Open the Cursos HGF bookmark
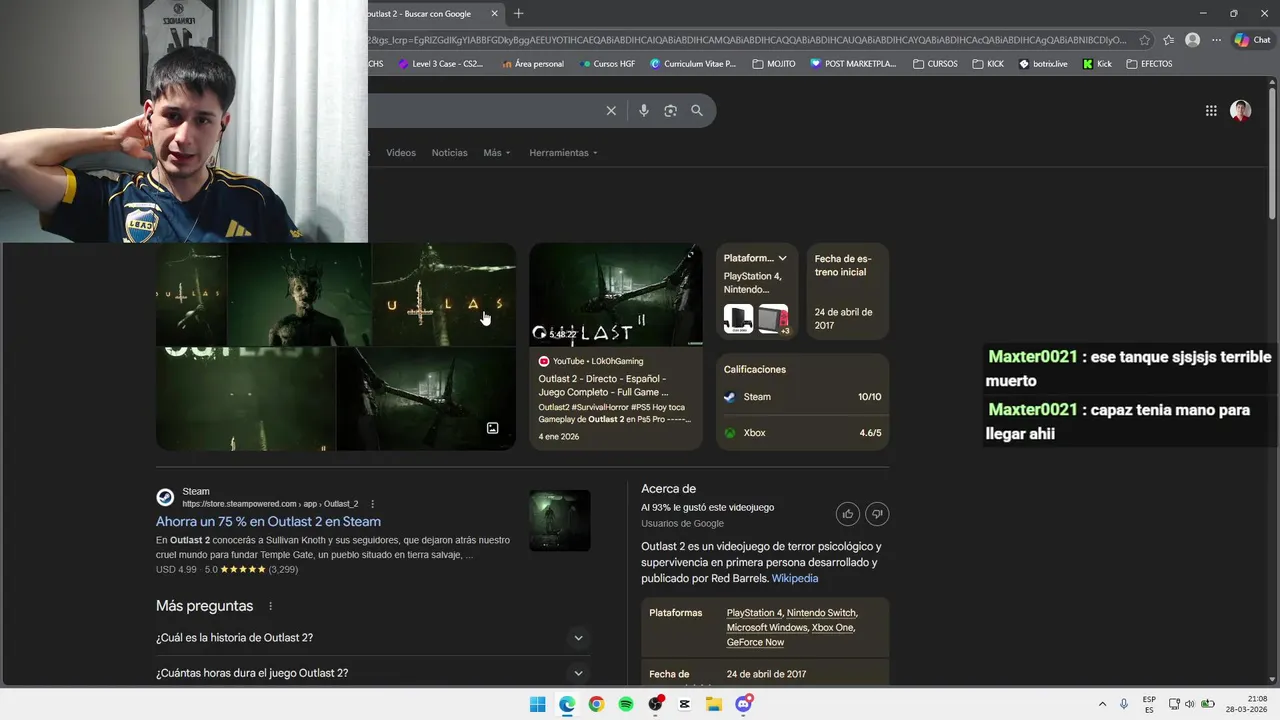 point(607,64)
